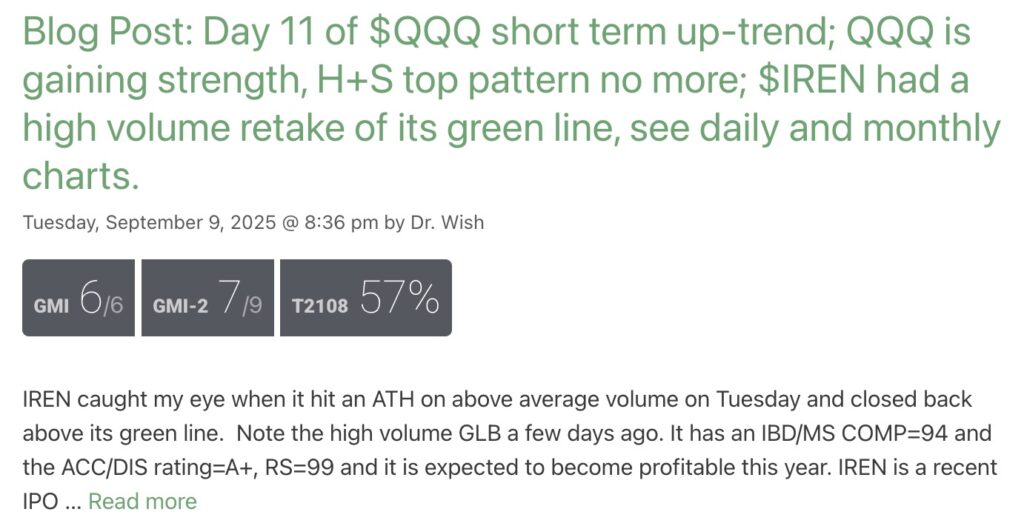This screenshot has width=1024, height=529.
Task: Click the Tuesday, September 9, 2025 date
Action: [x=150, y=223]
